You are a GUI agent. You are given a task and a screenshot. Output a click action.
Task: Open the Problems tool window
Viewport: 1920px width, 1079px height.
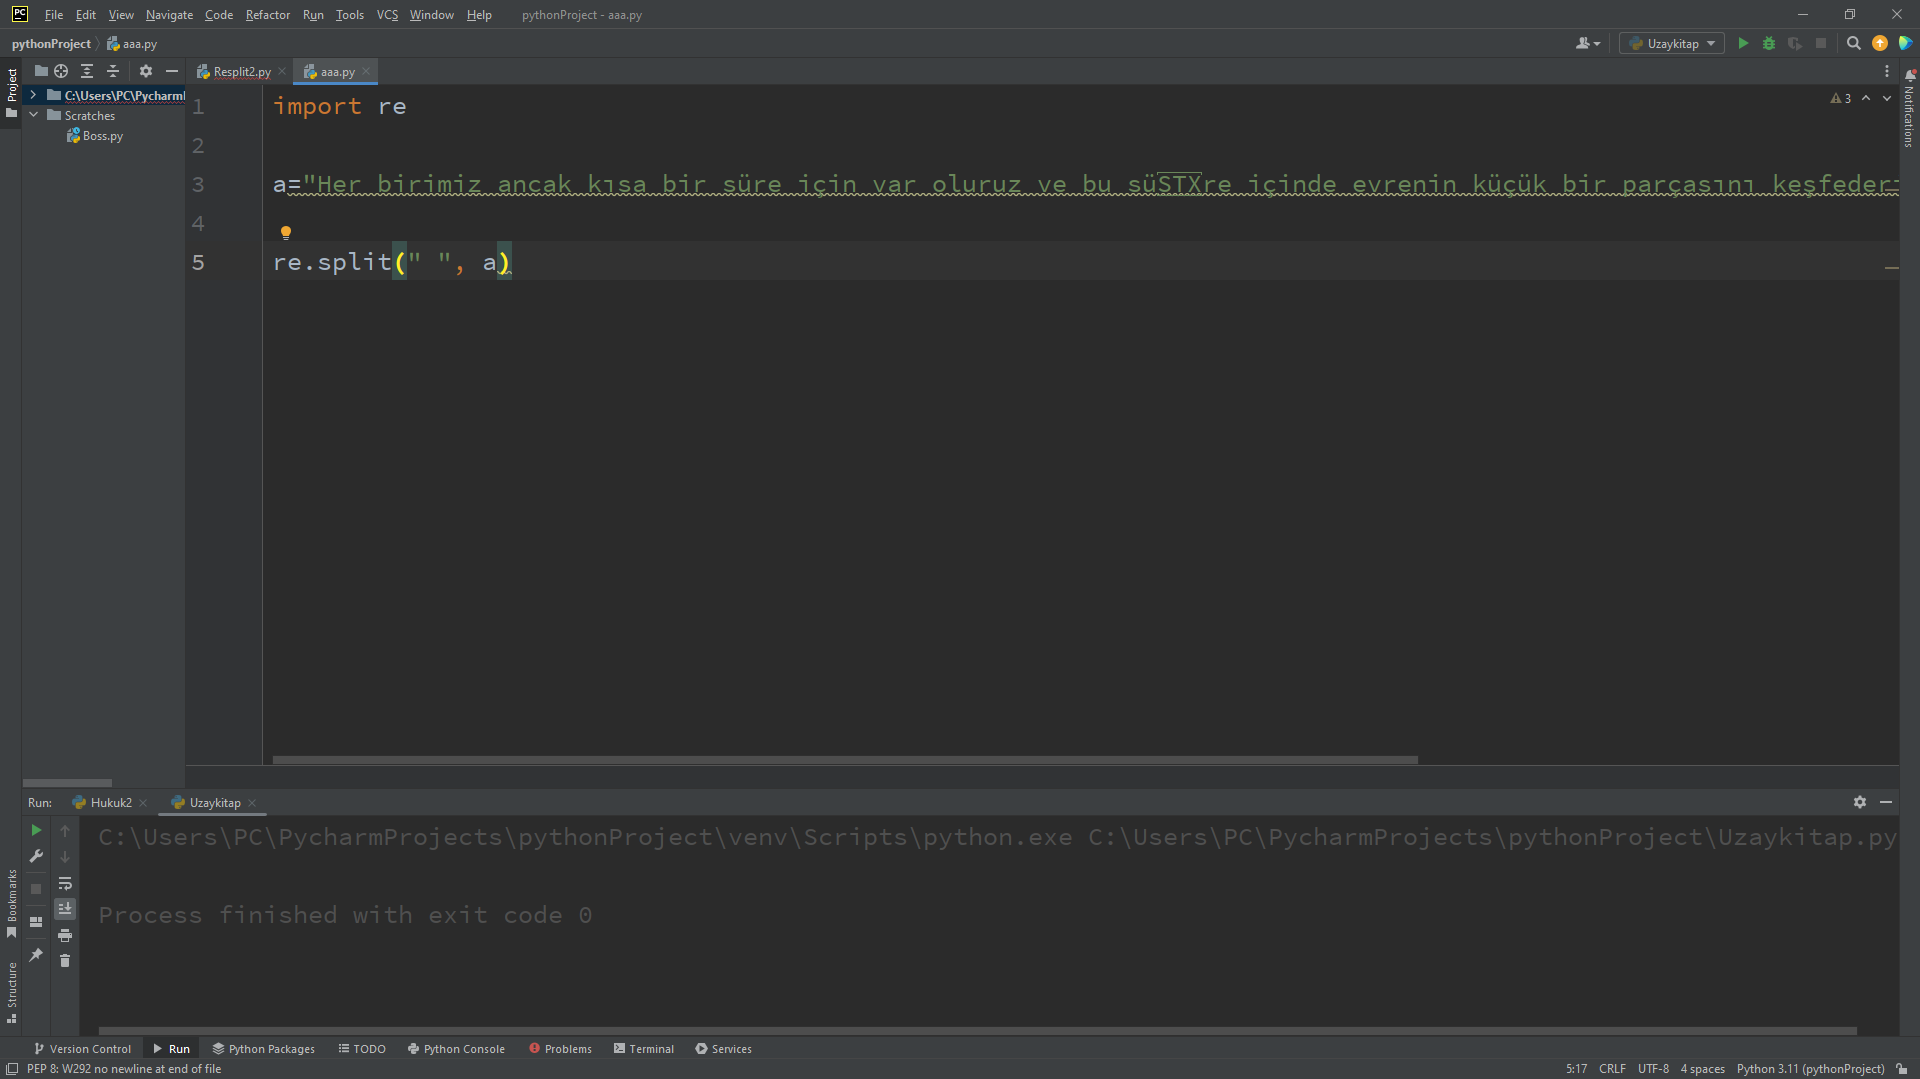[560, 1049]
